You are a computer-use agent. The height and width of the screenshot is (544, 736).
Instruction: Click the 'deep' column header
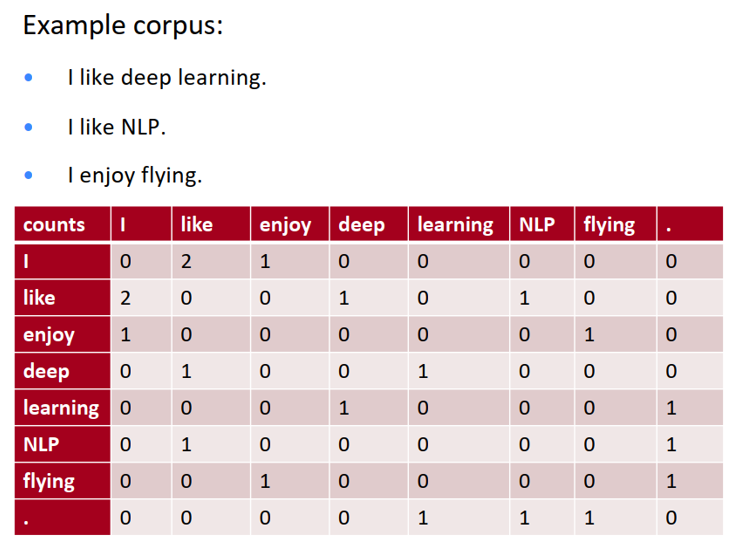[362, 225]
